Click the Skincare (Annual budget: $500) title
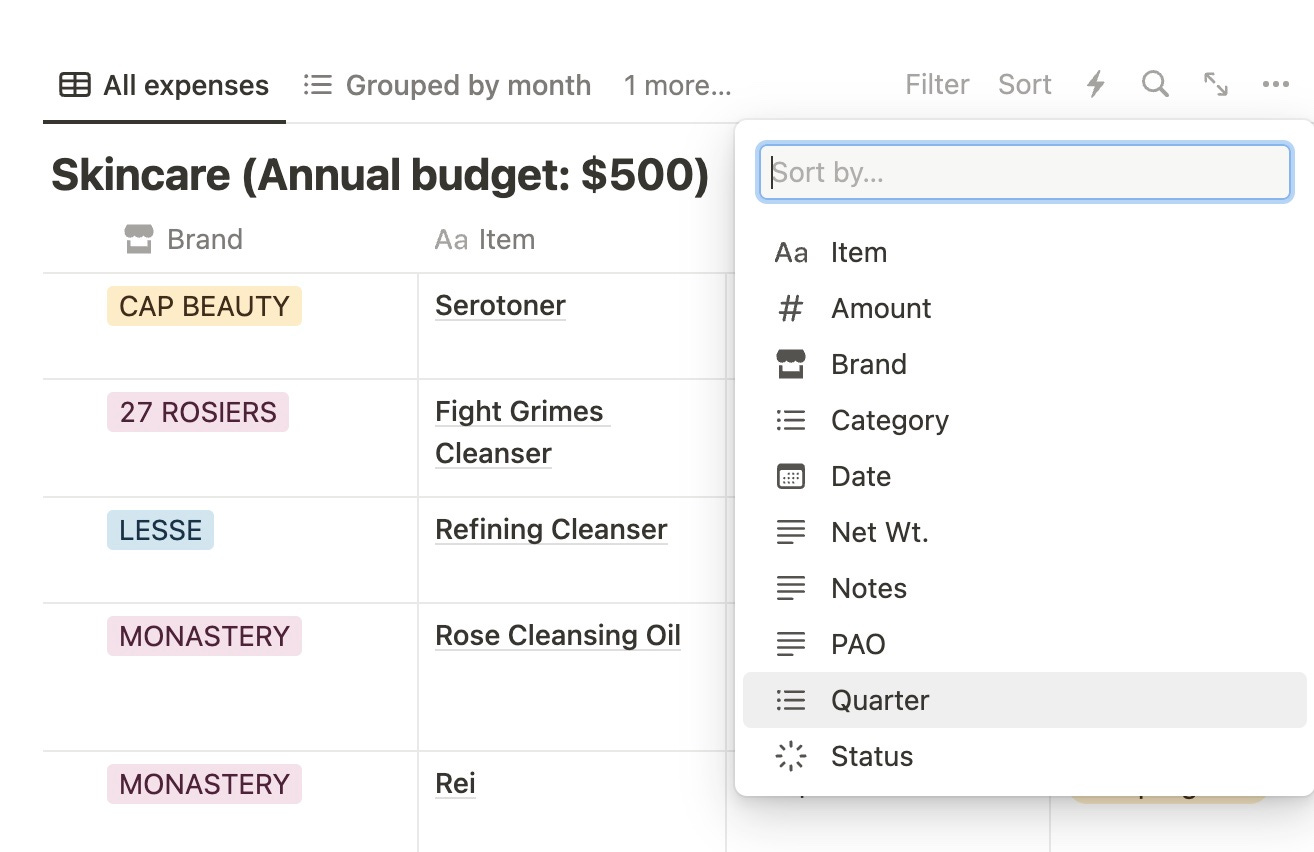 pyautogui.click(x=380, y=175)
